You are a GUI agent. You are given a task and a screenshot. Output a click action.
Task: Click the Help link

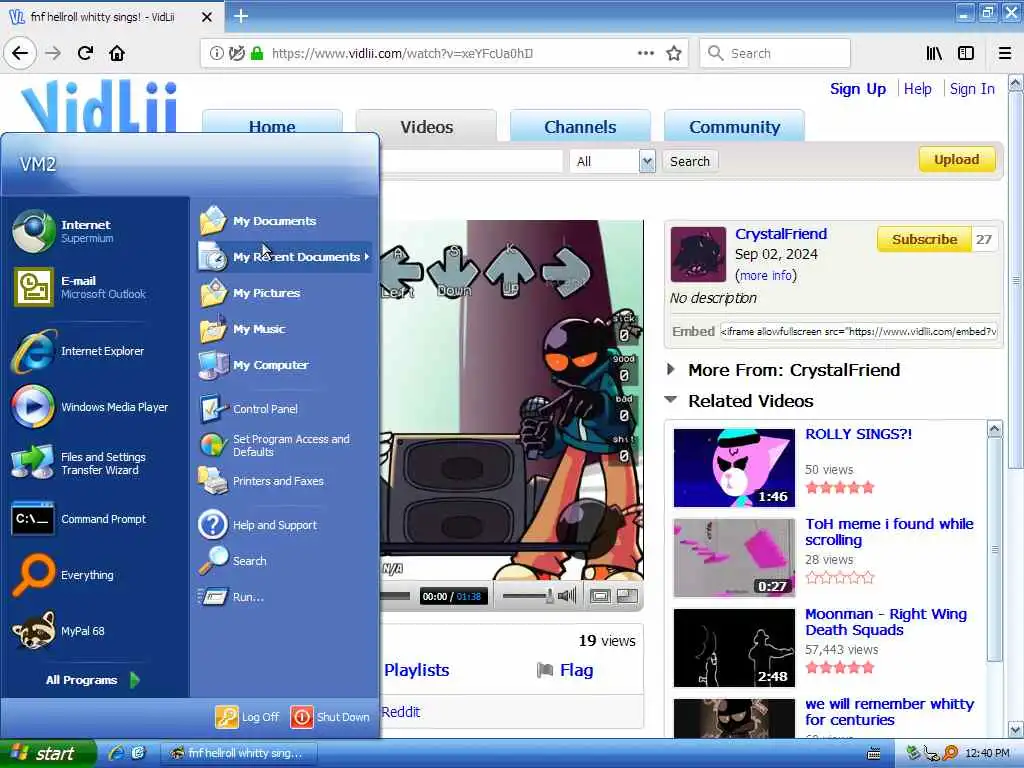pos(918,89)
